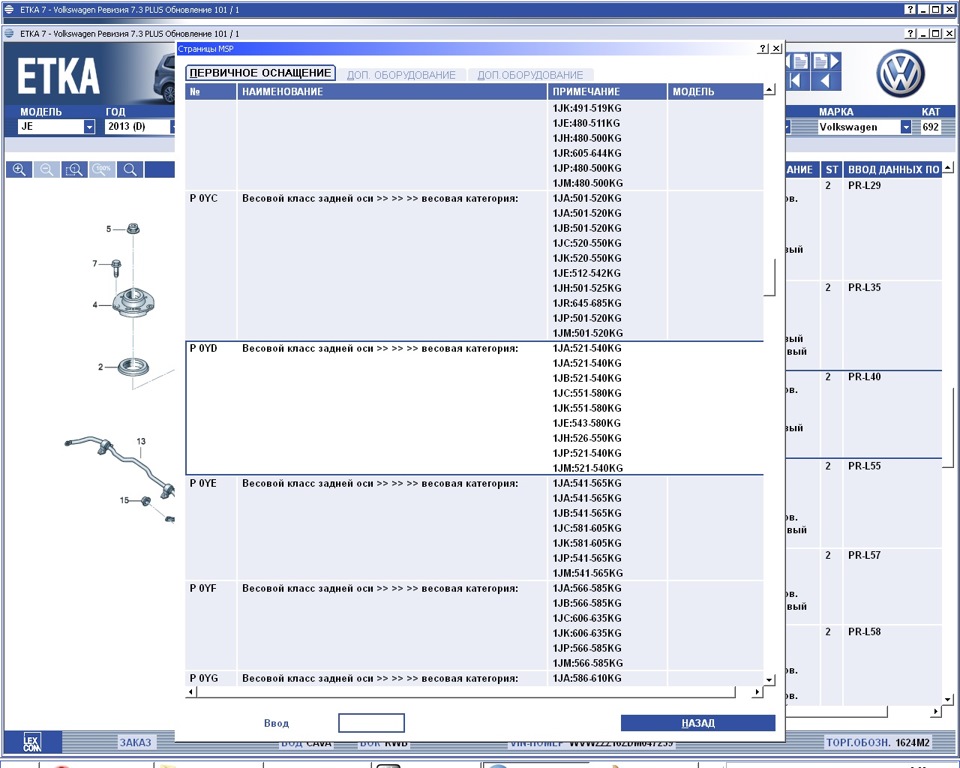Click the plain magnifier search icon
960x768 pixels.
[130, 170]
